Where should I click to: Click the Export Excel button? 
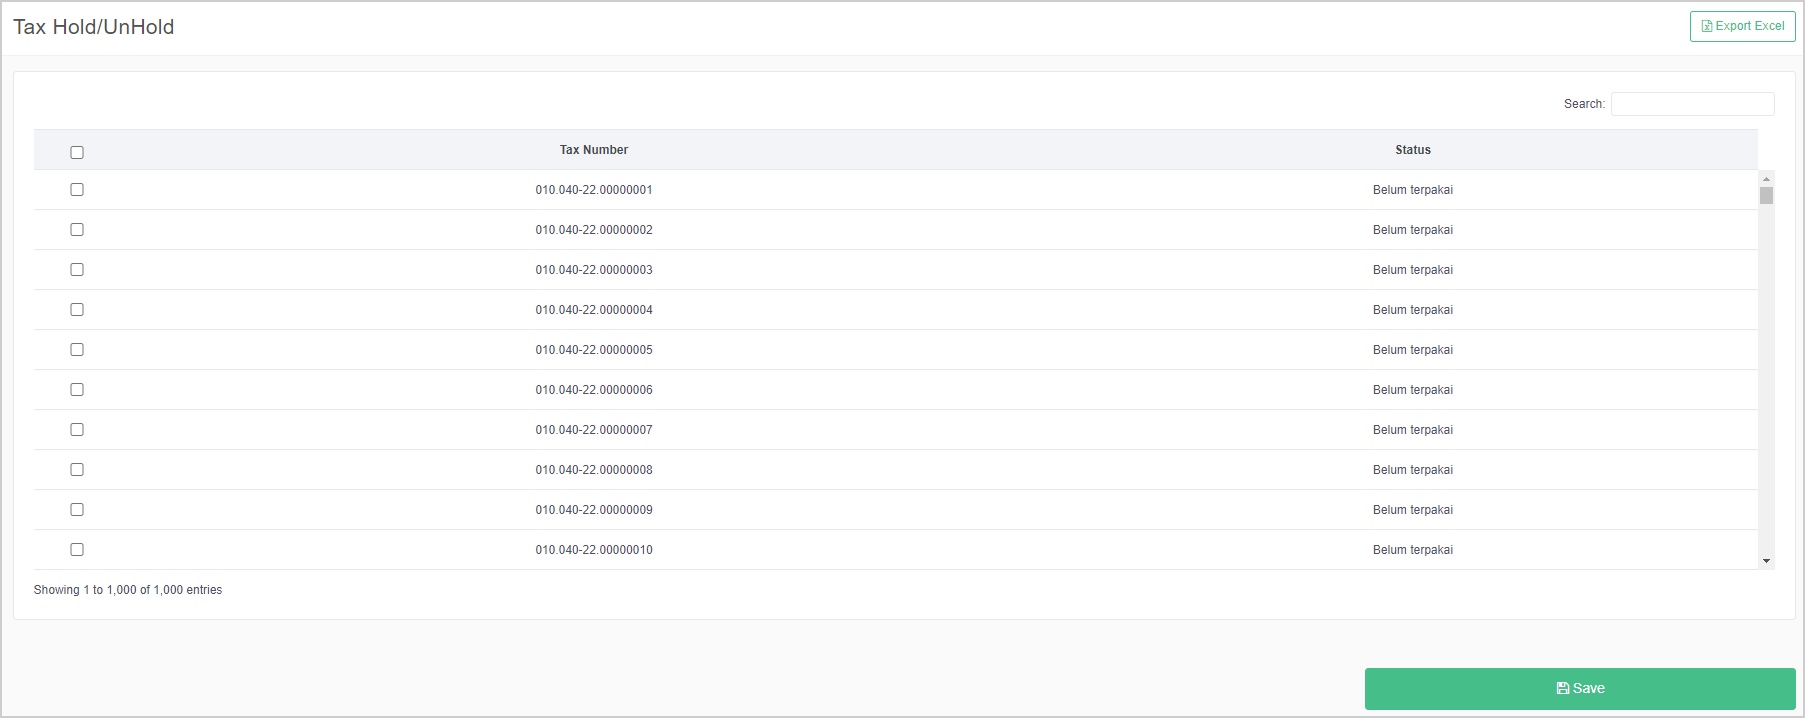pyautogui.click(x=1742, y=26)
